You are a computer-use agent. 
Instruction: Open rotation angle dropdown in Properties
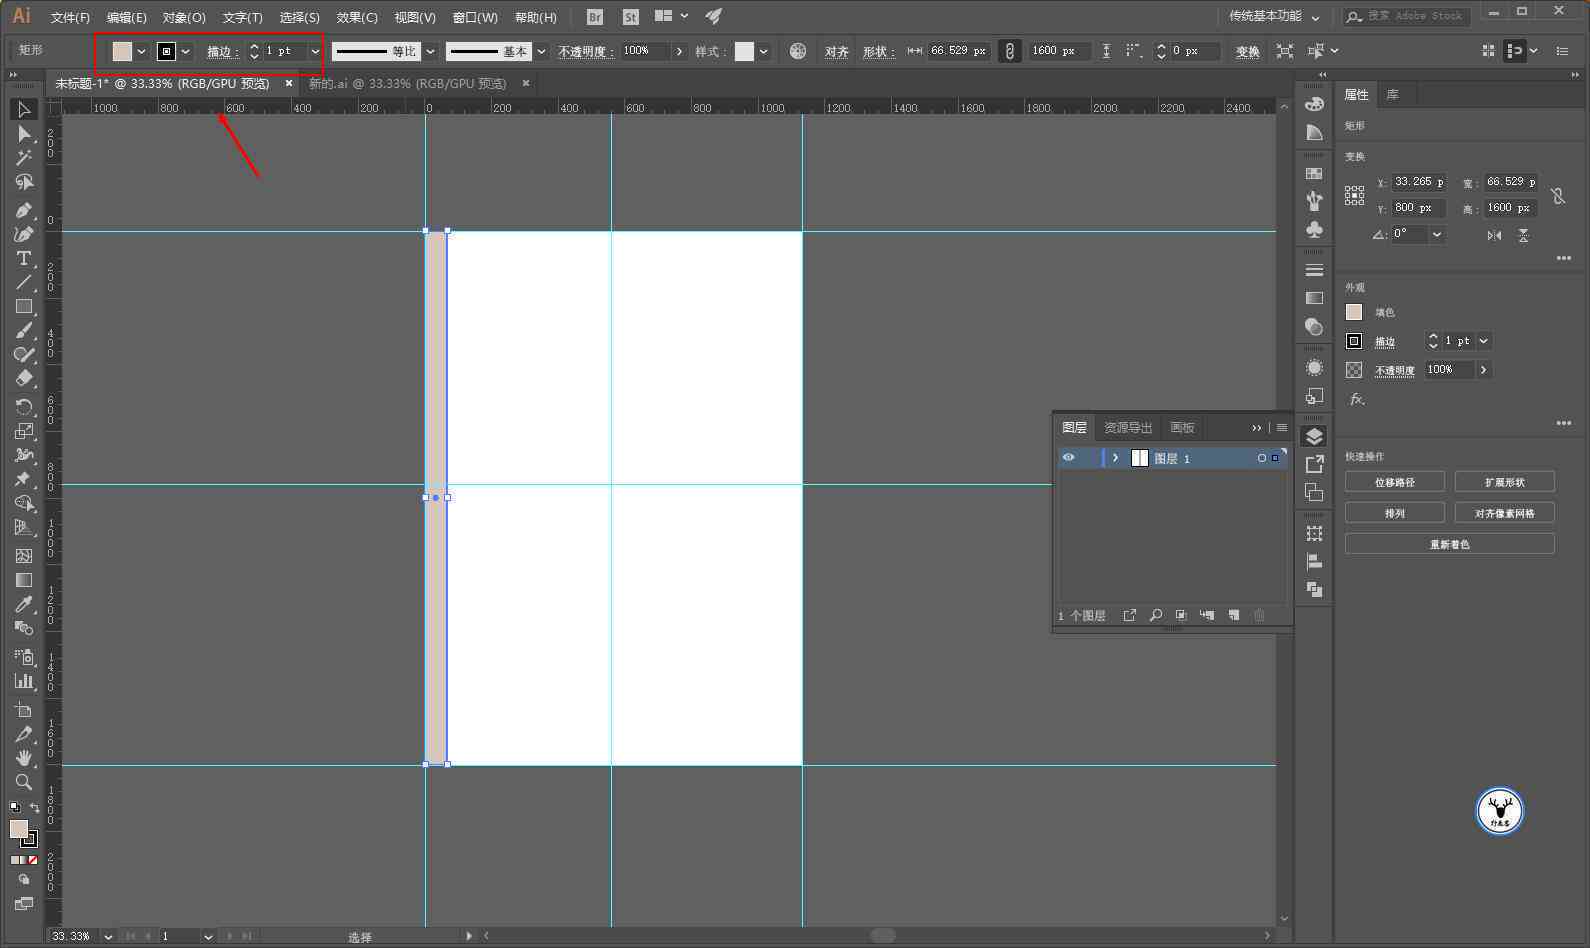(1437, 234)
